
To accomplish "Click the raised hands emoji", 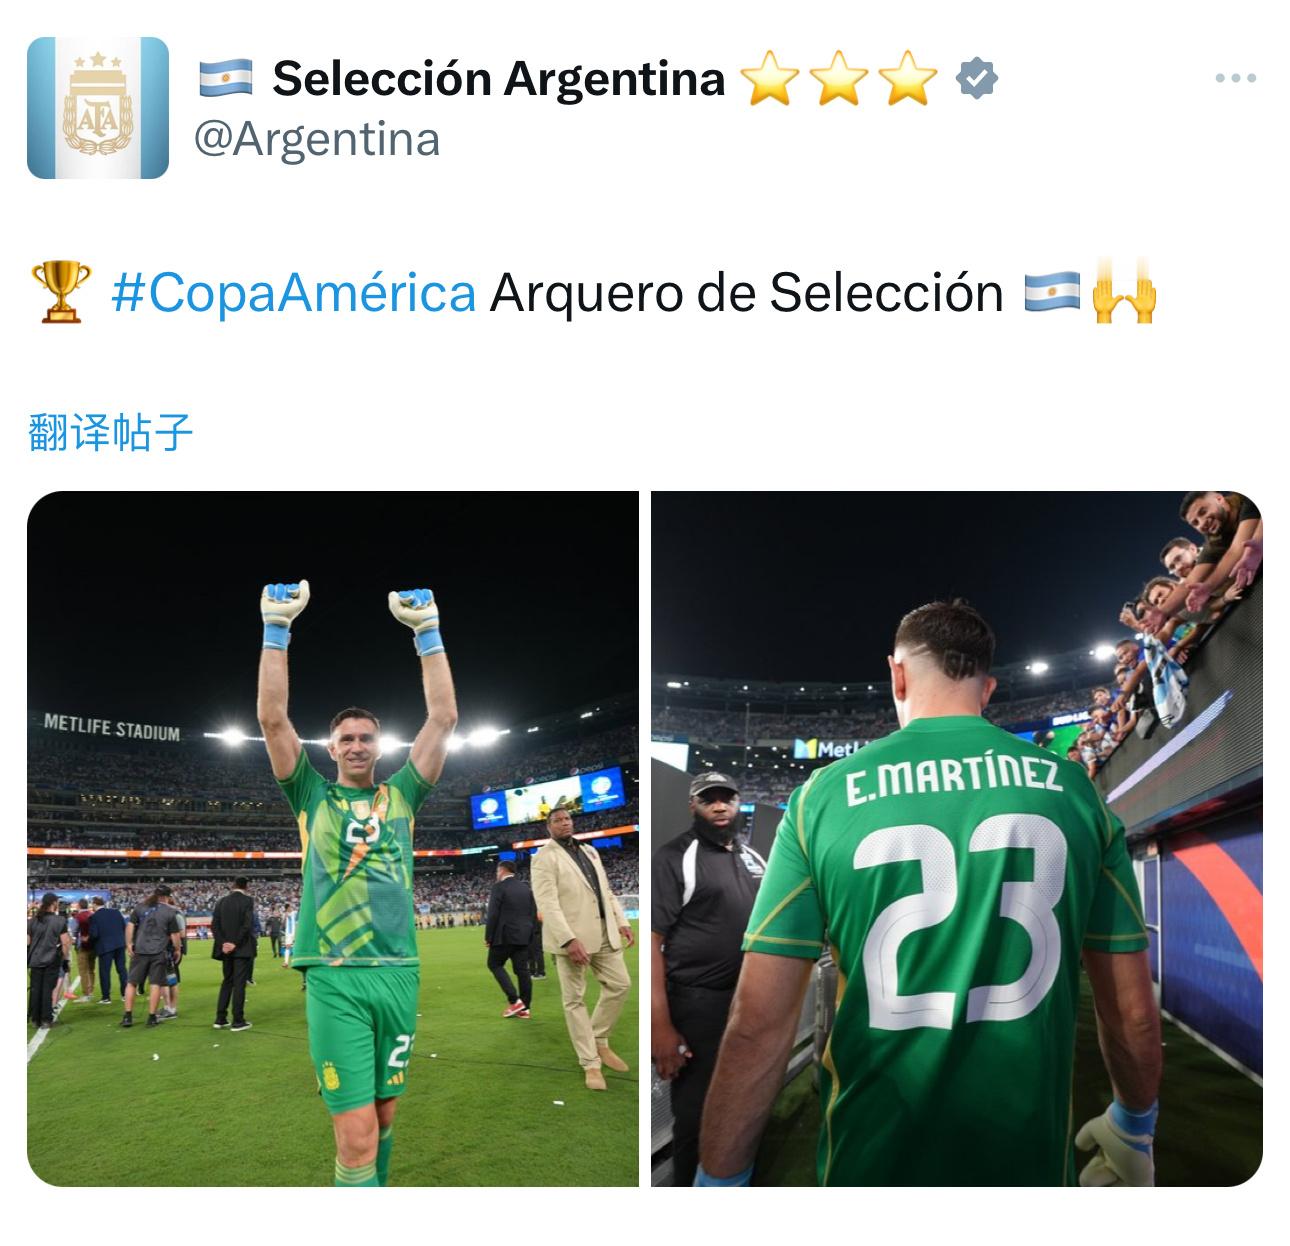I will [1124, 293].
